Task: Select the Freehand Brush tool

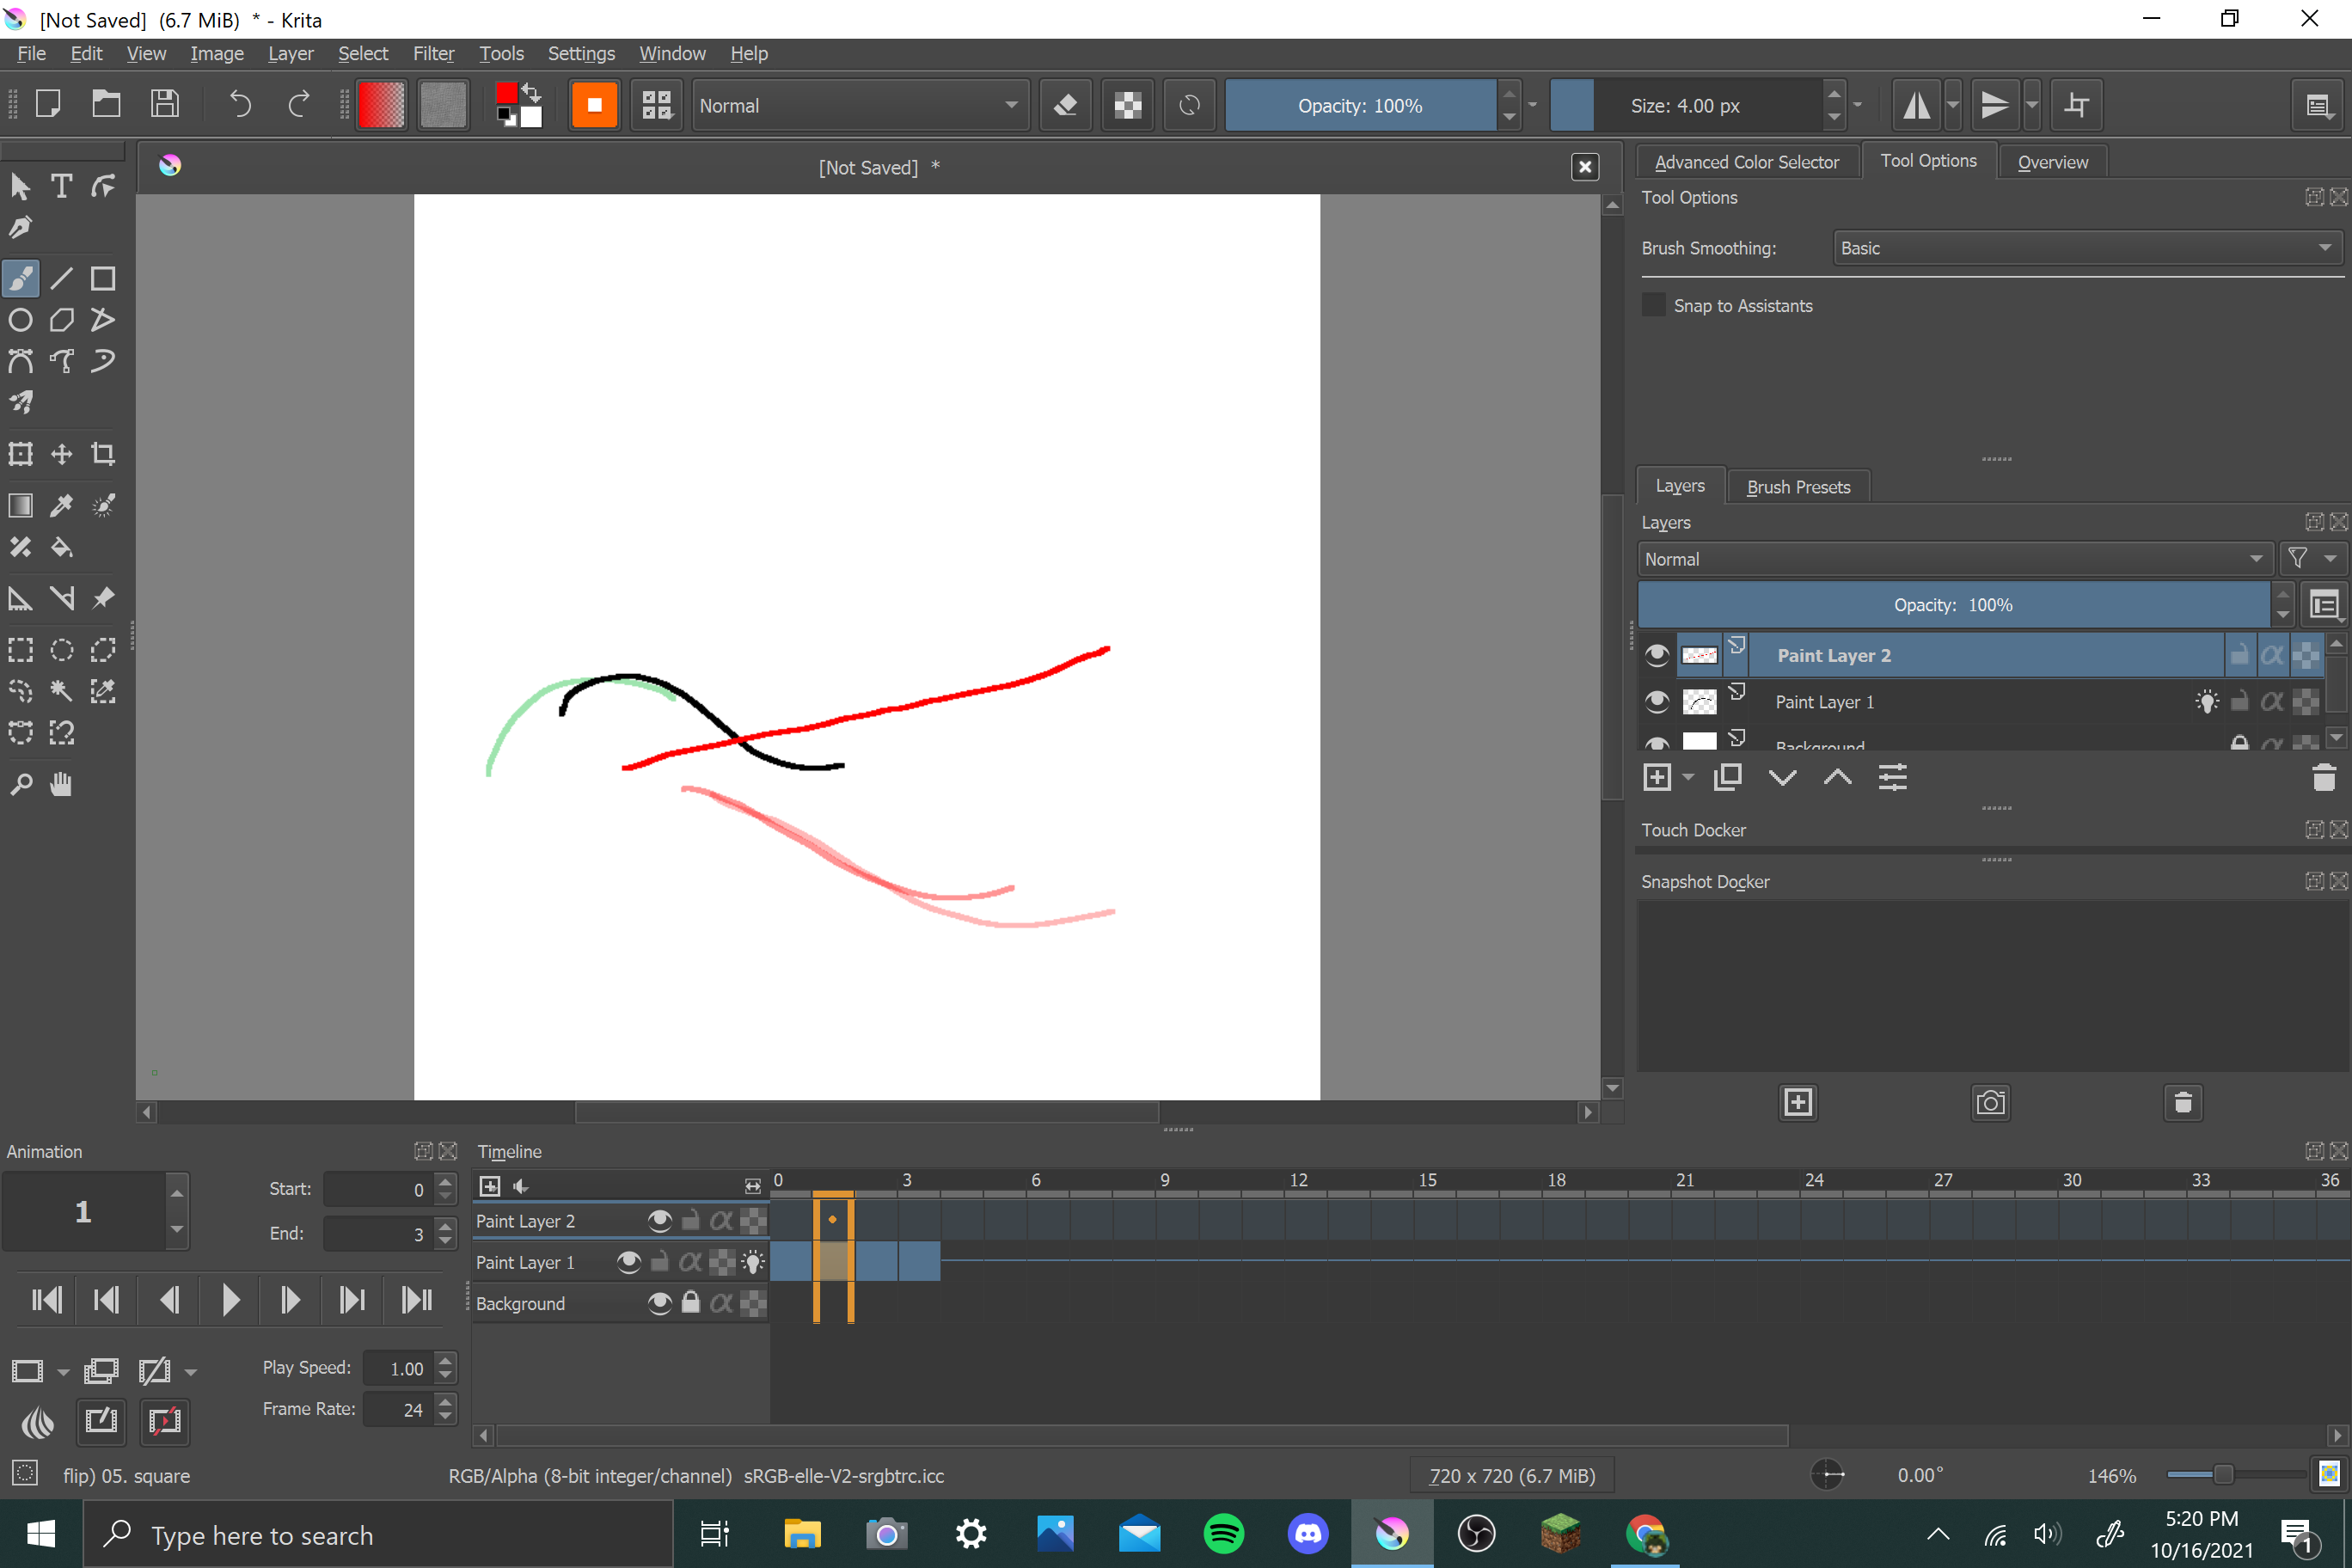Action: [x=21, y=279]
